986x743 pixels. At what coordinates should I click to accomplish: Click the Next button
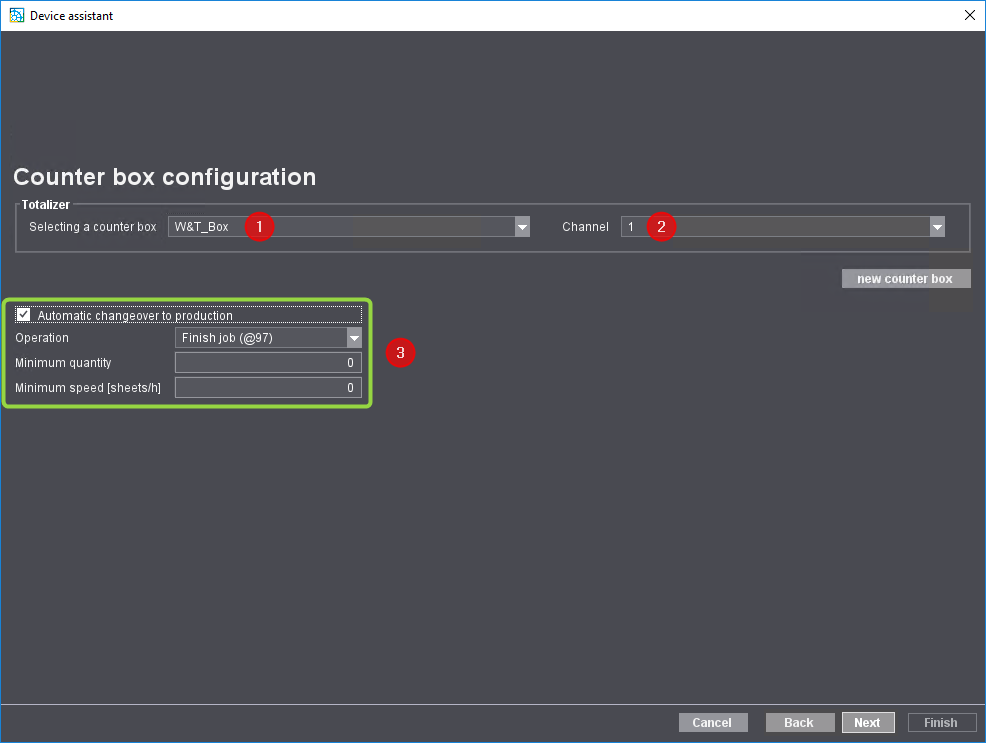coord(867,722)
